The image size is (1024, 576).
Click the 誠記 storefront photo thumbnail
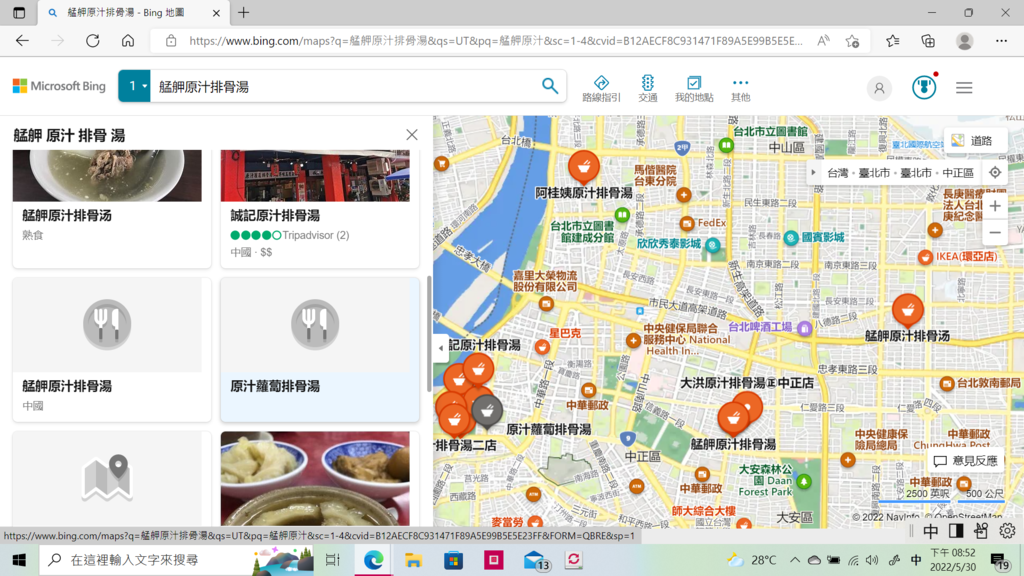click(315, 175)
